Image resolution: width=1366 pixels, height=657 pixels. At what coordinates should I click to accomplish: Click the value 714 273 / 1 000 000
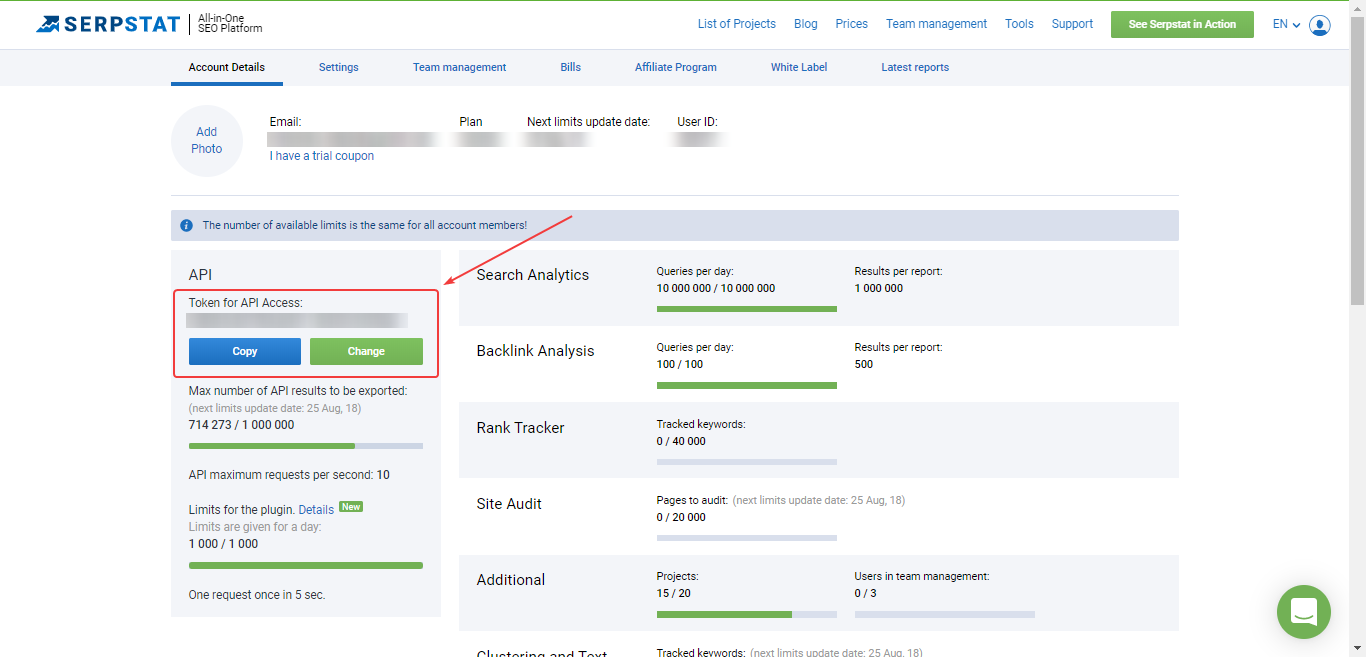(x=242, y=425)
